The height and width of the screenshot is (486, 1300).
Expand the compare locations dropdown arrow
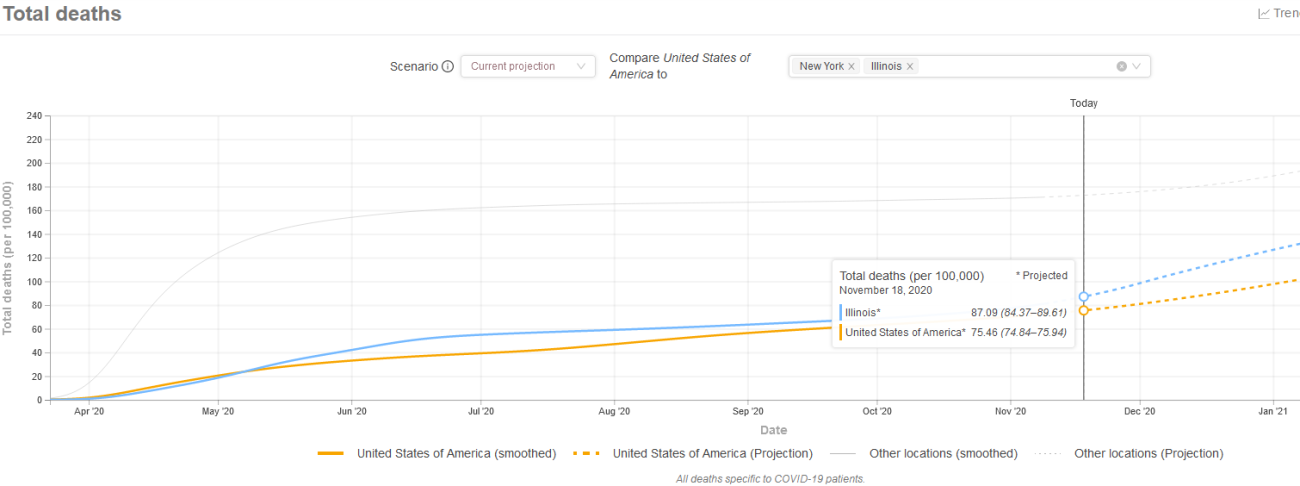click(x=1137, y=67)
